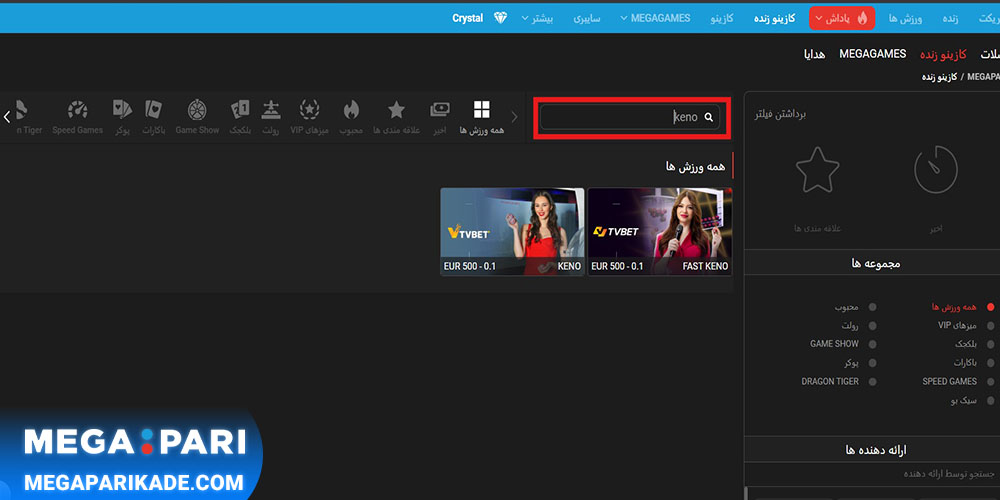The height and width of the screenshot is (500, 1000).
Task: Choose the پوکر radio option in sidebar
Action: point(872,363)
